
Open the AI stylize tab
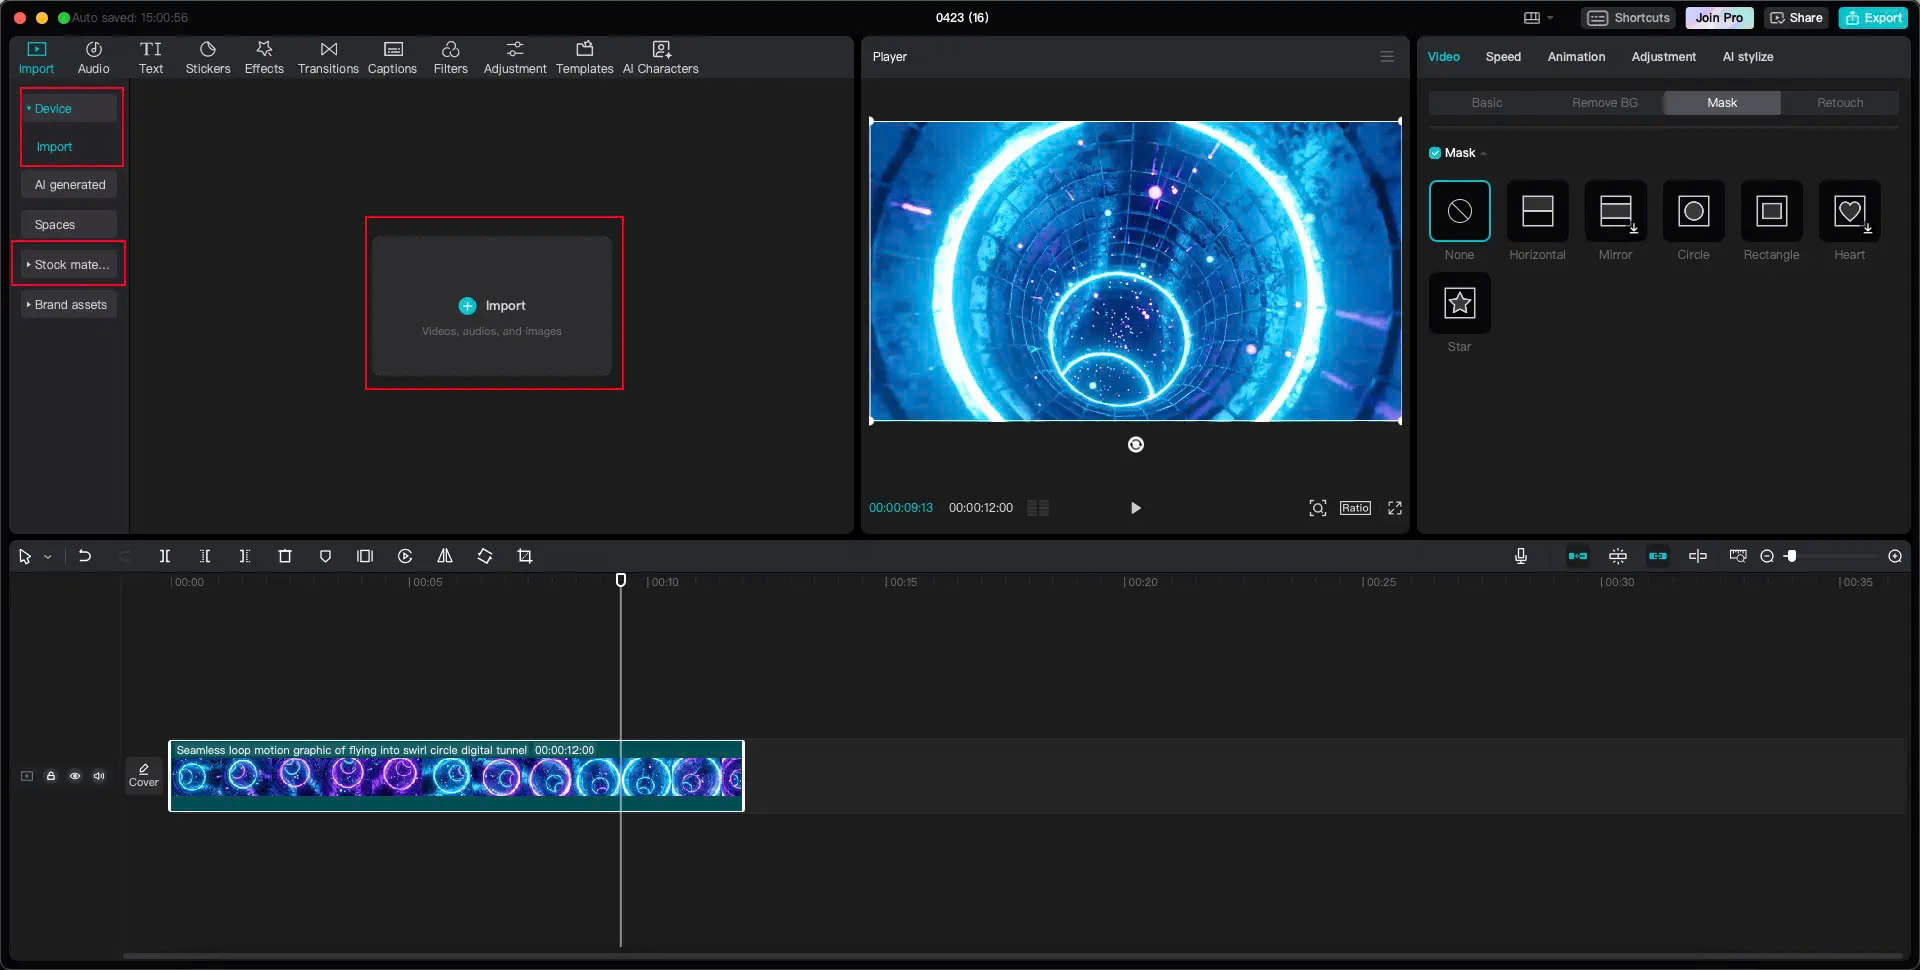[x=1747, y=57]
